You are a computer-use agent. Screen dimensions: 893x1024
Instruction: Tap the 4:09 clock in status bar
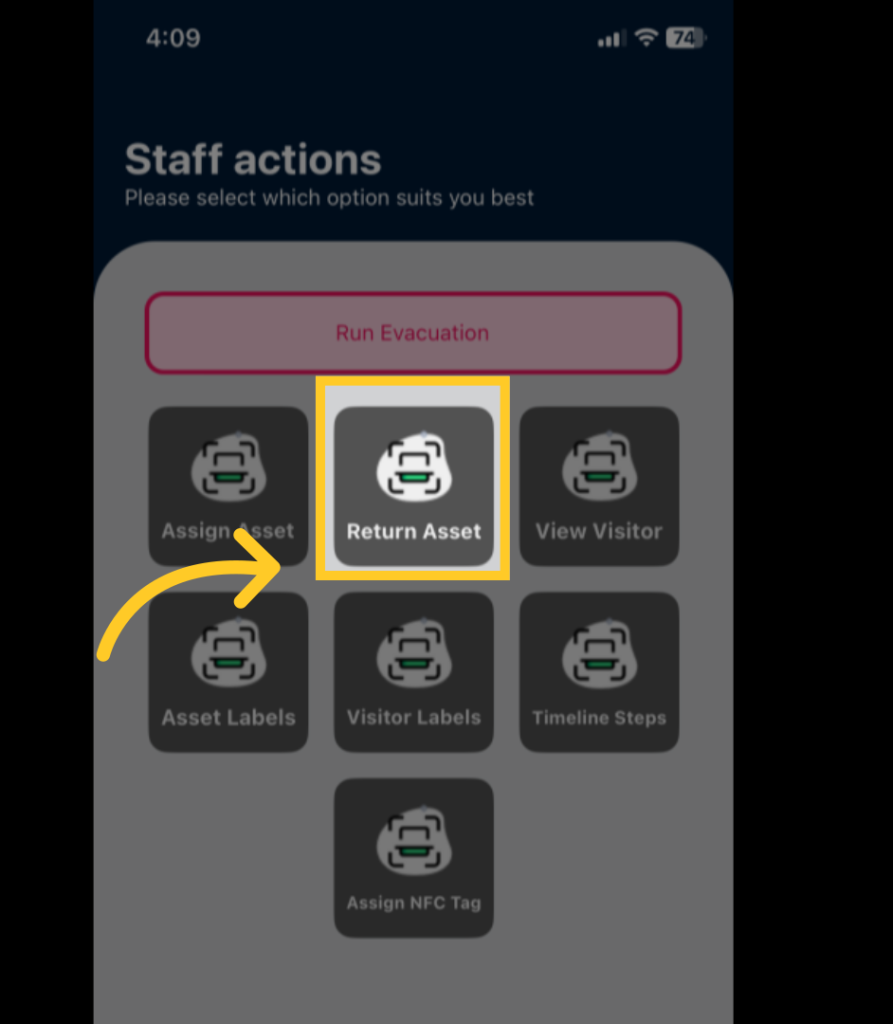[x=173, y=38]
